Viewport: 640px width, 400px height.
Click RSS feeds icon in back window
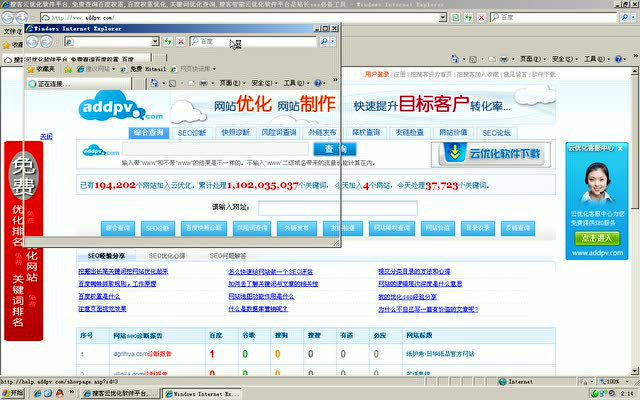(x=473, y=59)
